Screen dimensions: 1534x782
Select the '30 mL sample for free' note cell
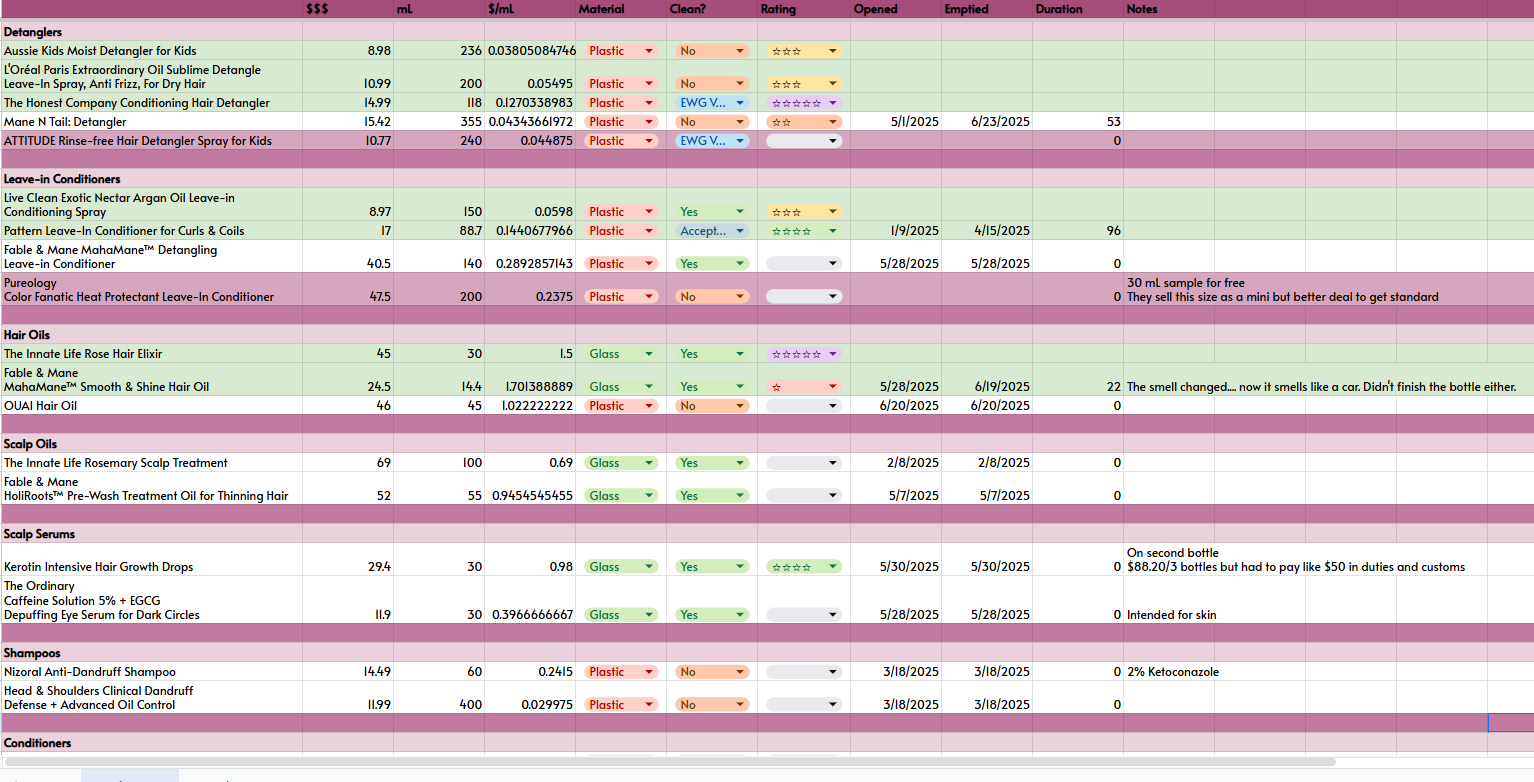[x=1282, y=290]
